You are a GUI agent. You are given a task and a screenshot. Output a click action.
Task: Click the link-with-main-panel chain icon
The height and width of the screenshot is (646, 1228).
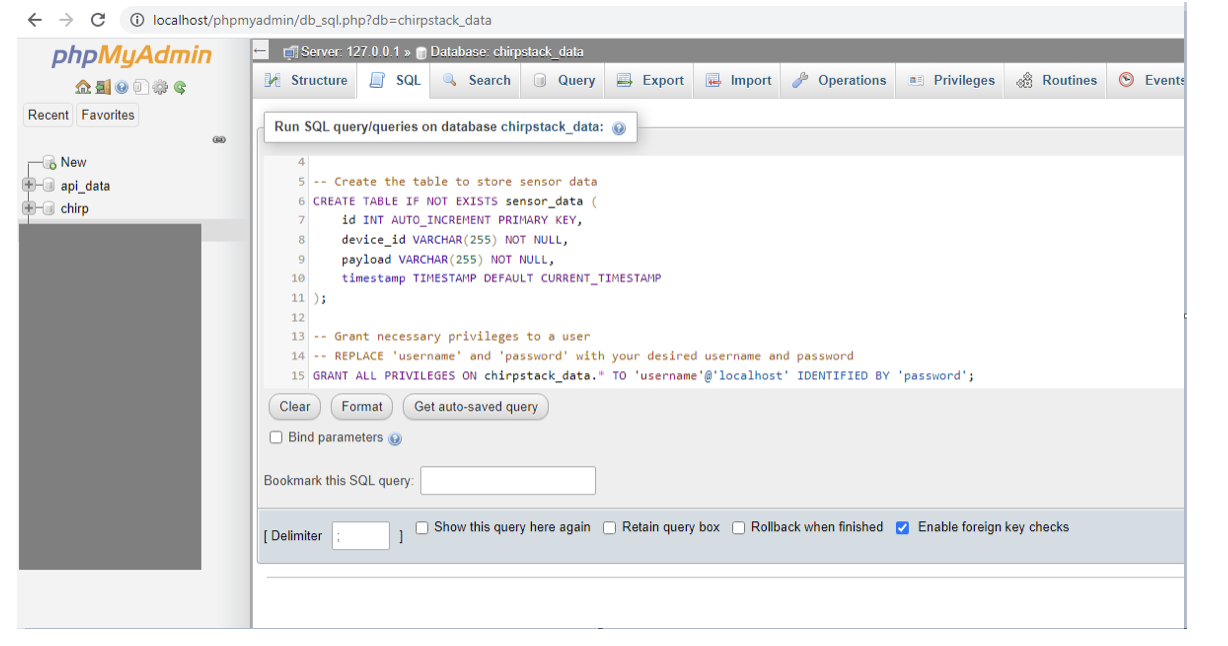coord(219,140)
